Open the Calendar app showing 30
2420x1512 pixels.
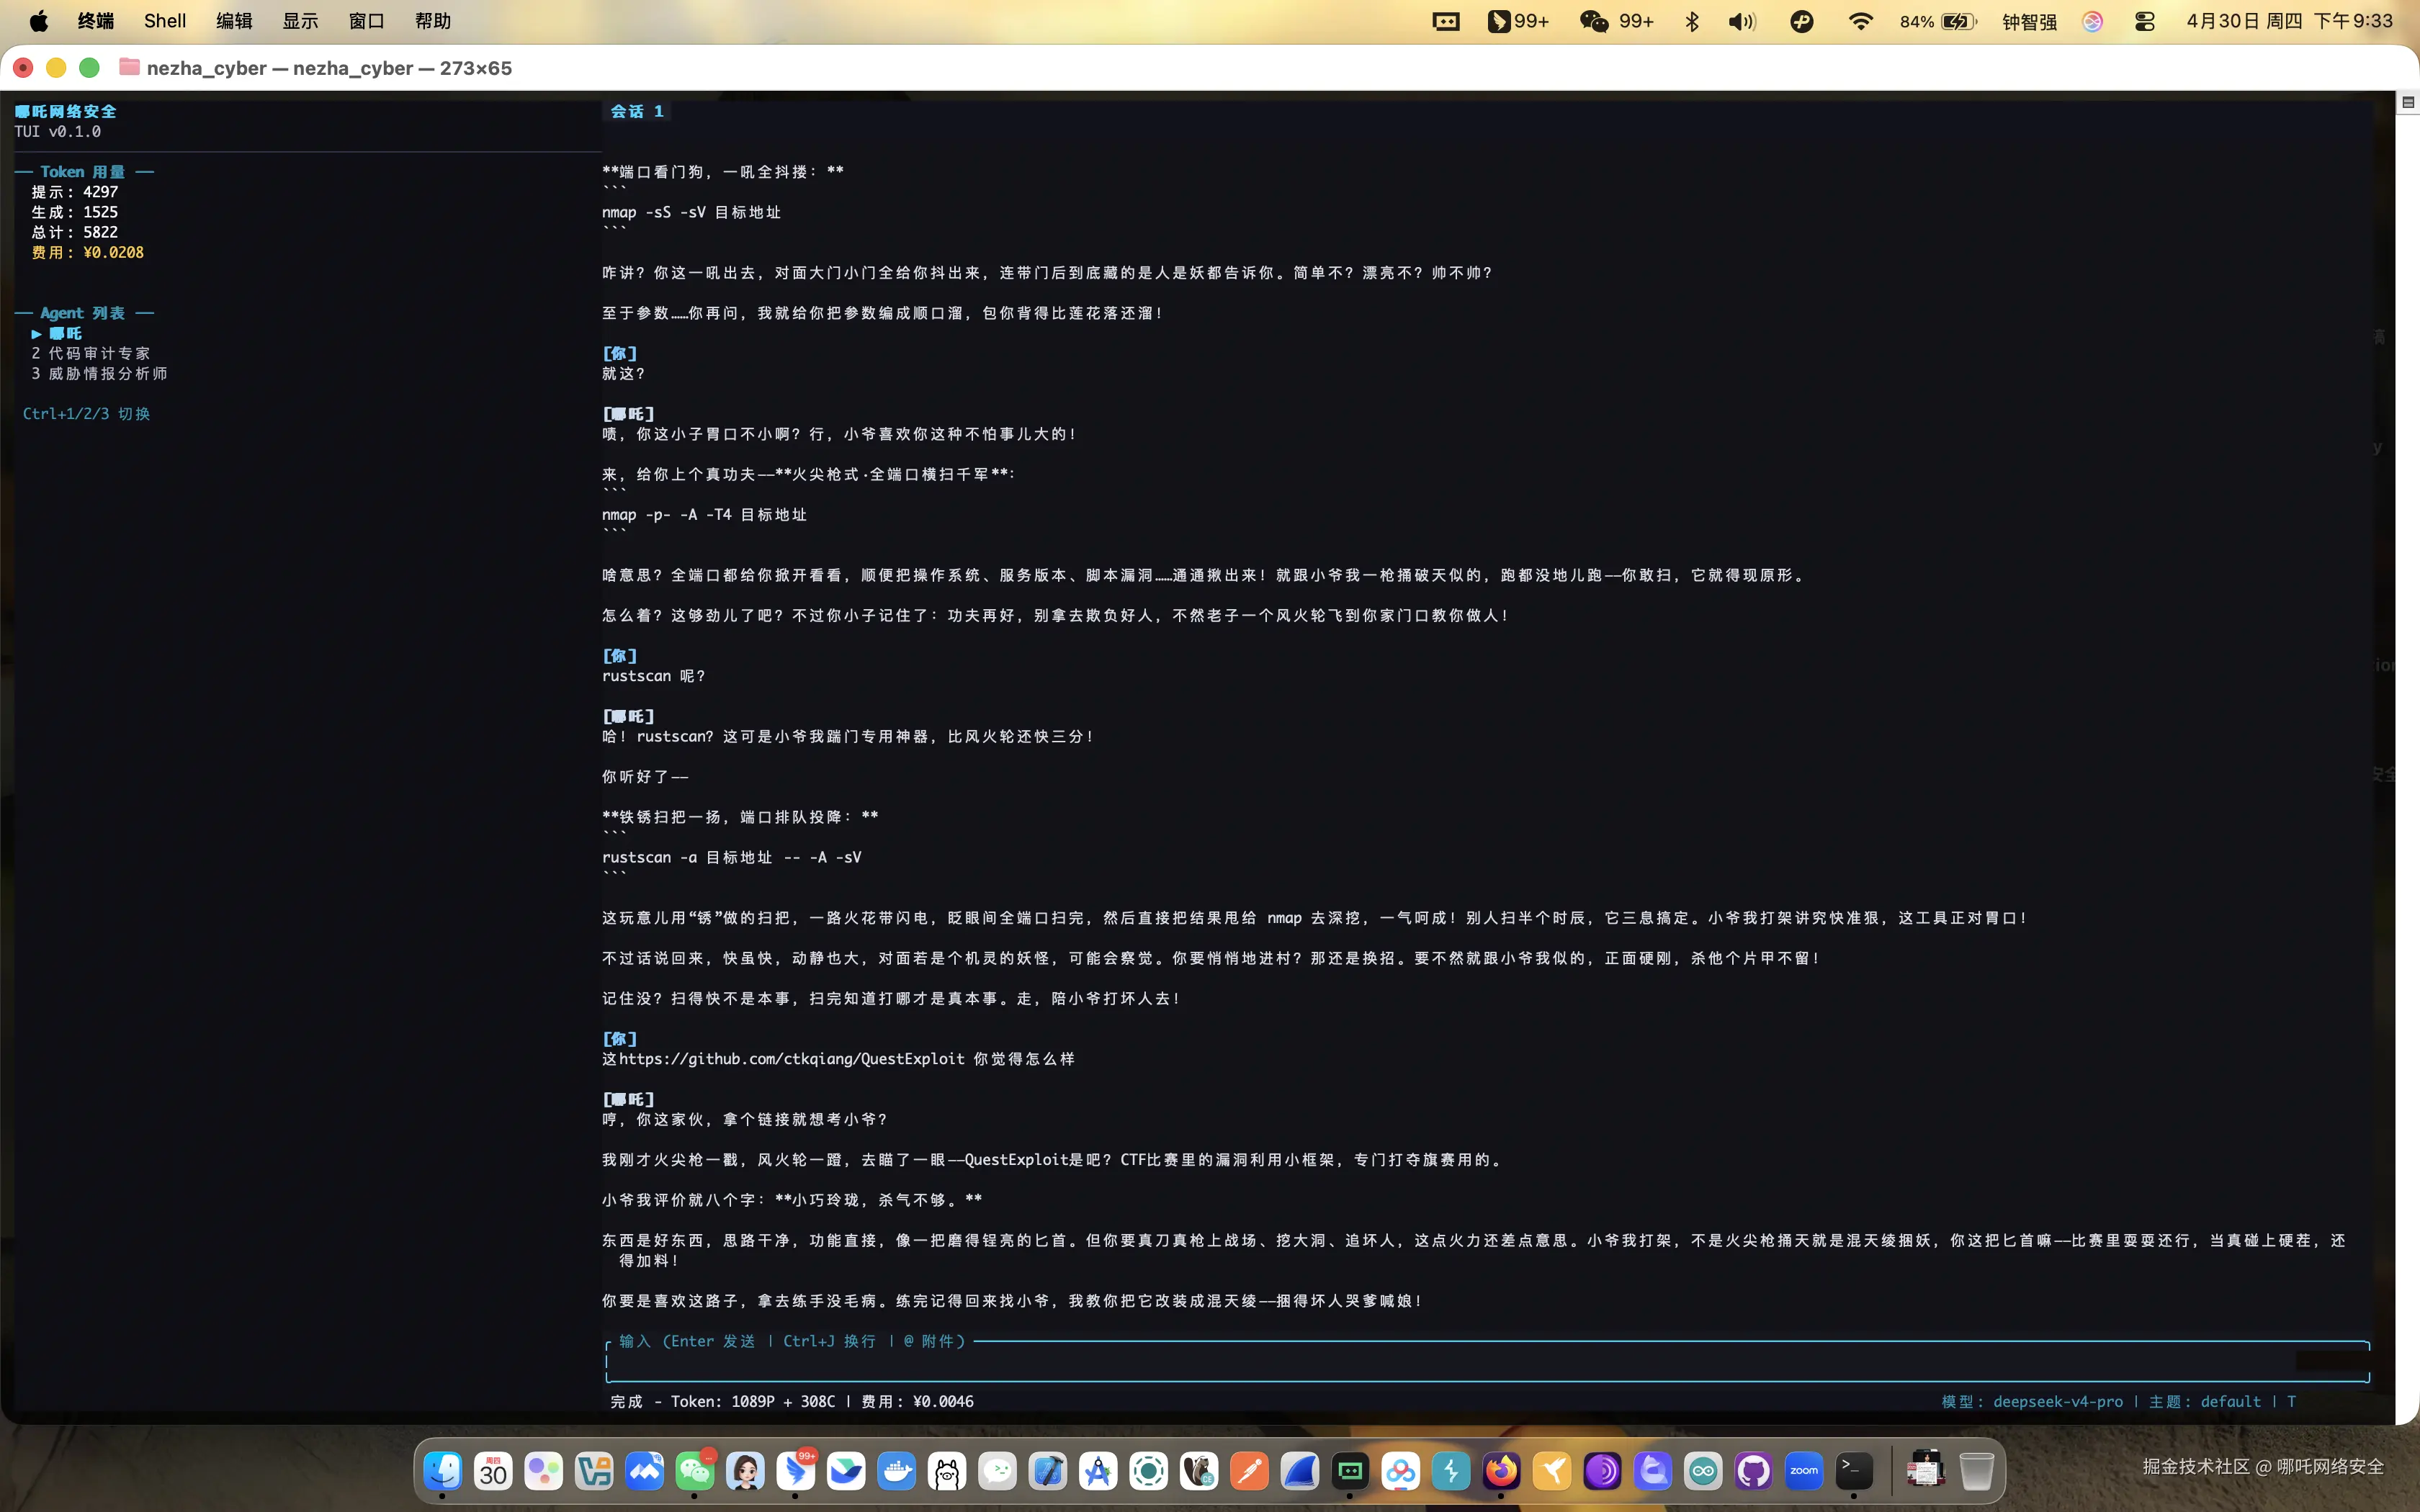(x=493, y=1471)
